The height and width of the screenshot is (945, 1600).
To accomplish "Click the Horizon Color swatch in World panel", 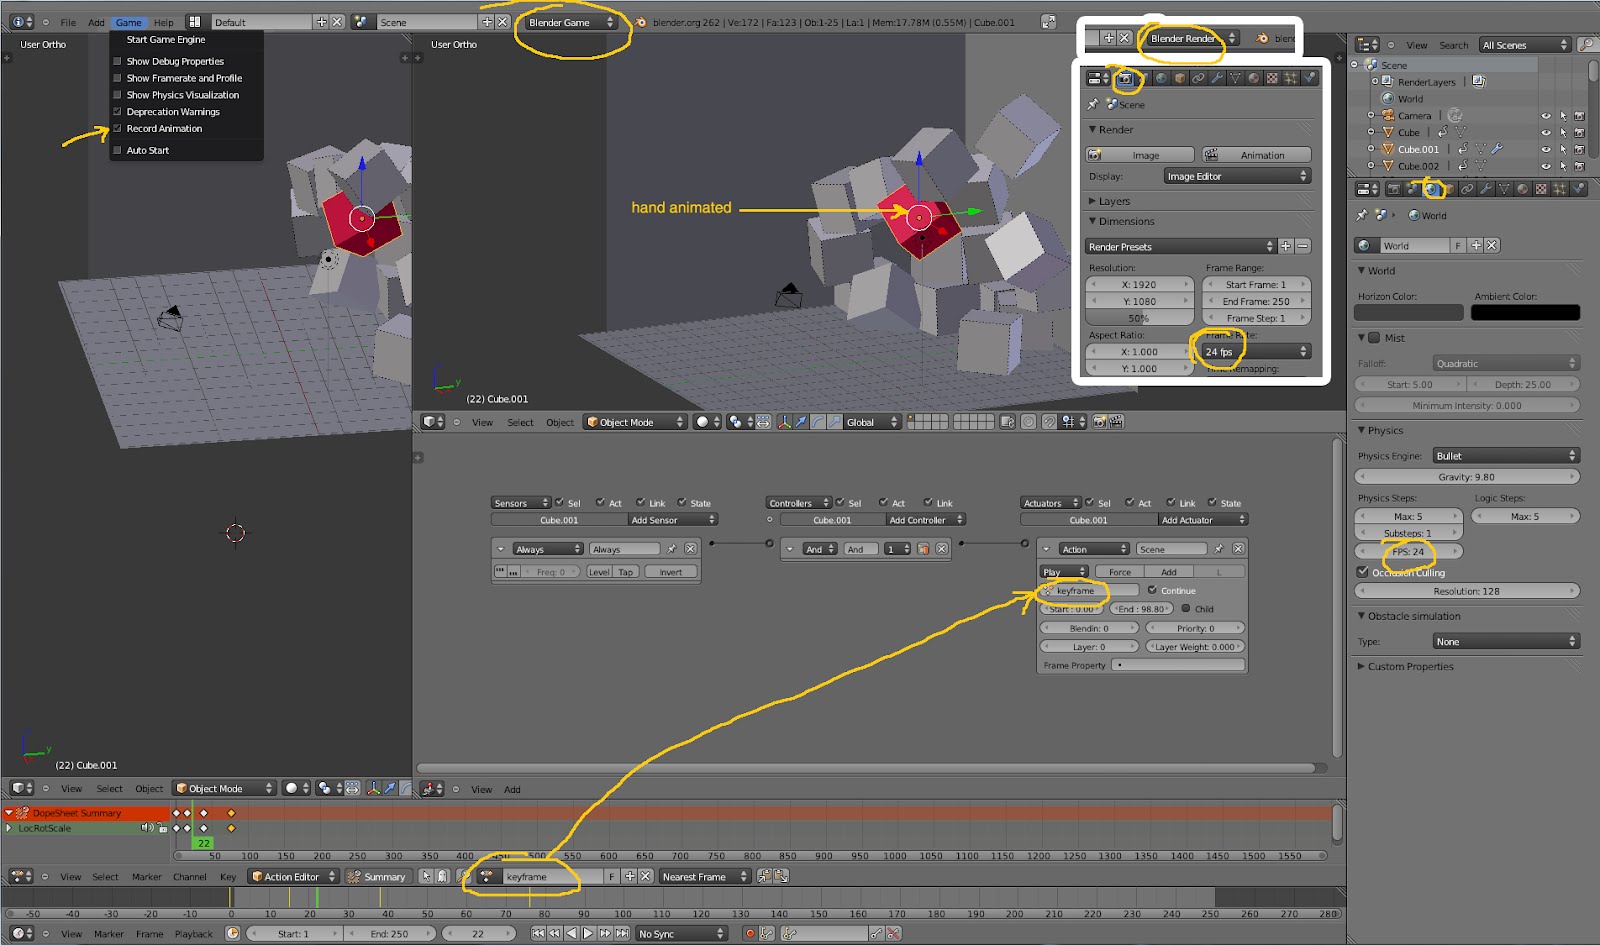I will 1408,312.
